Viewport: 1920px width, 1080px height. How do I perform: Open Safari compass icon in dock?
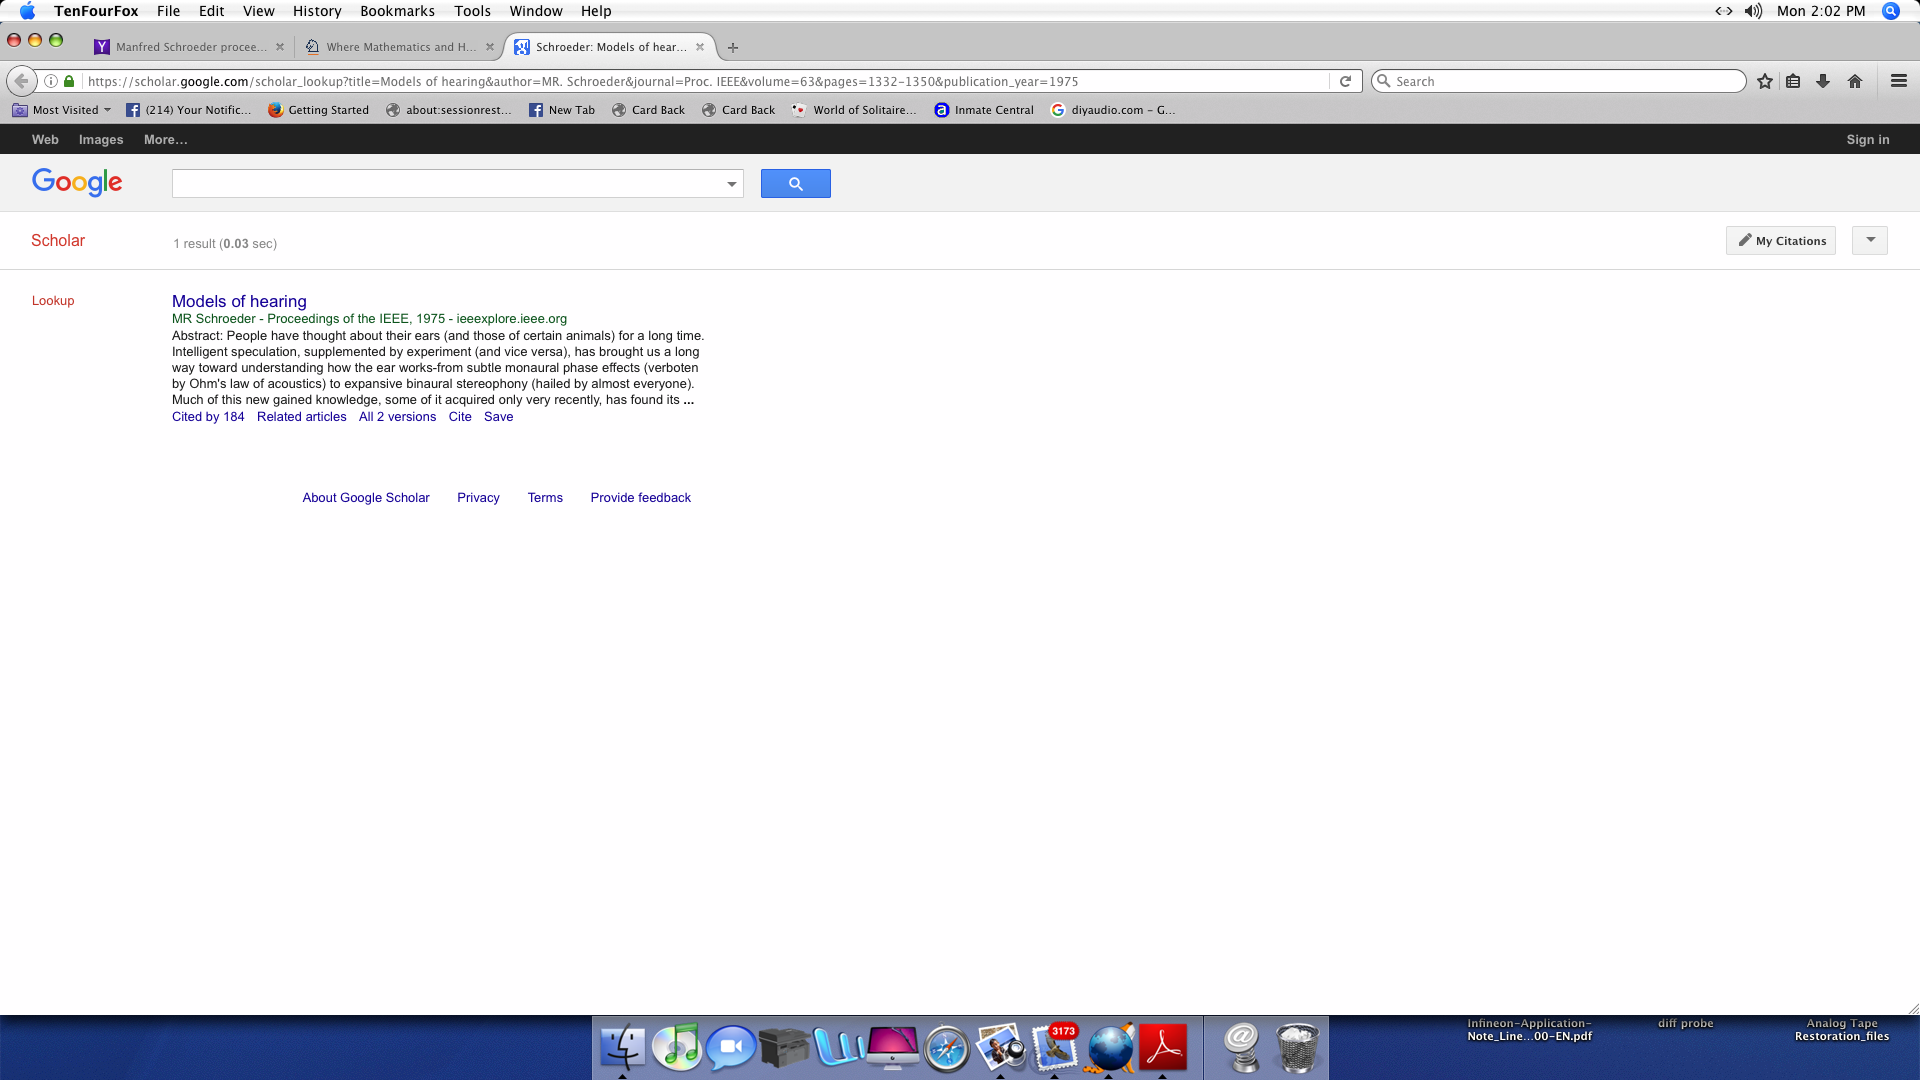pos(946,1049)
